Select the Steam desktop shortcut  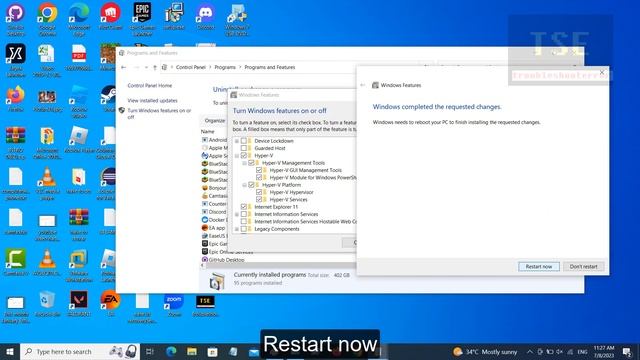109,99
